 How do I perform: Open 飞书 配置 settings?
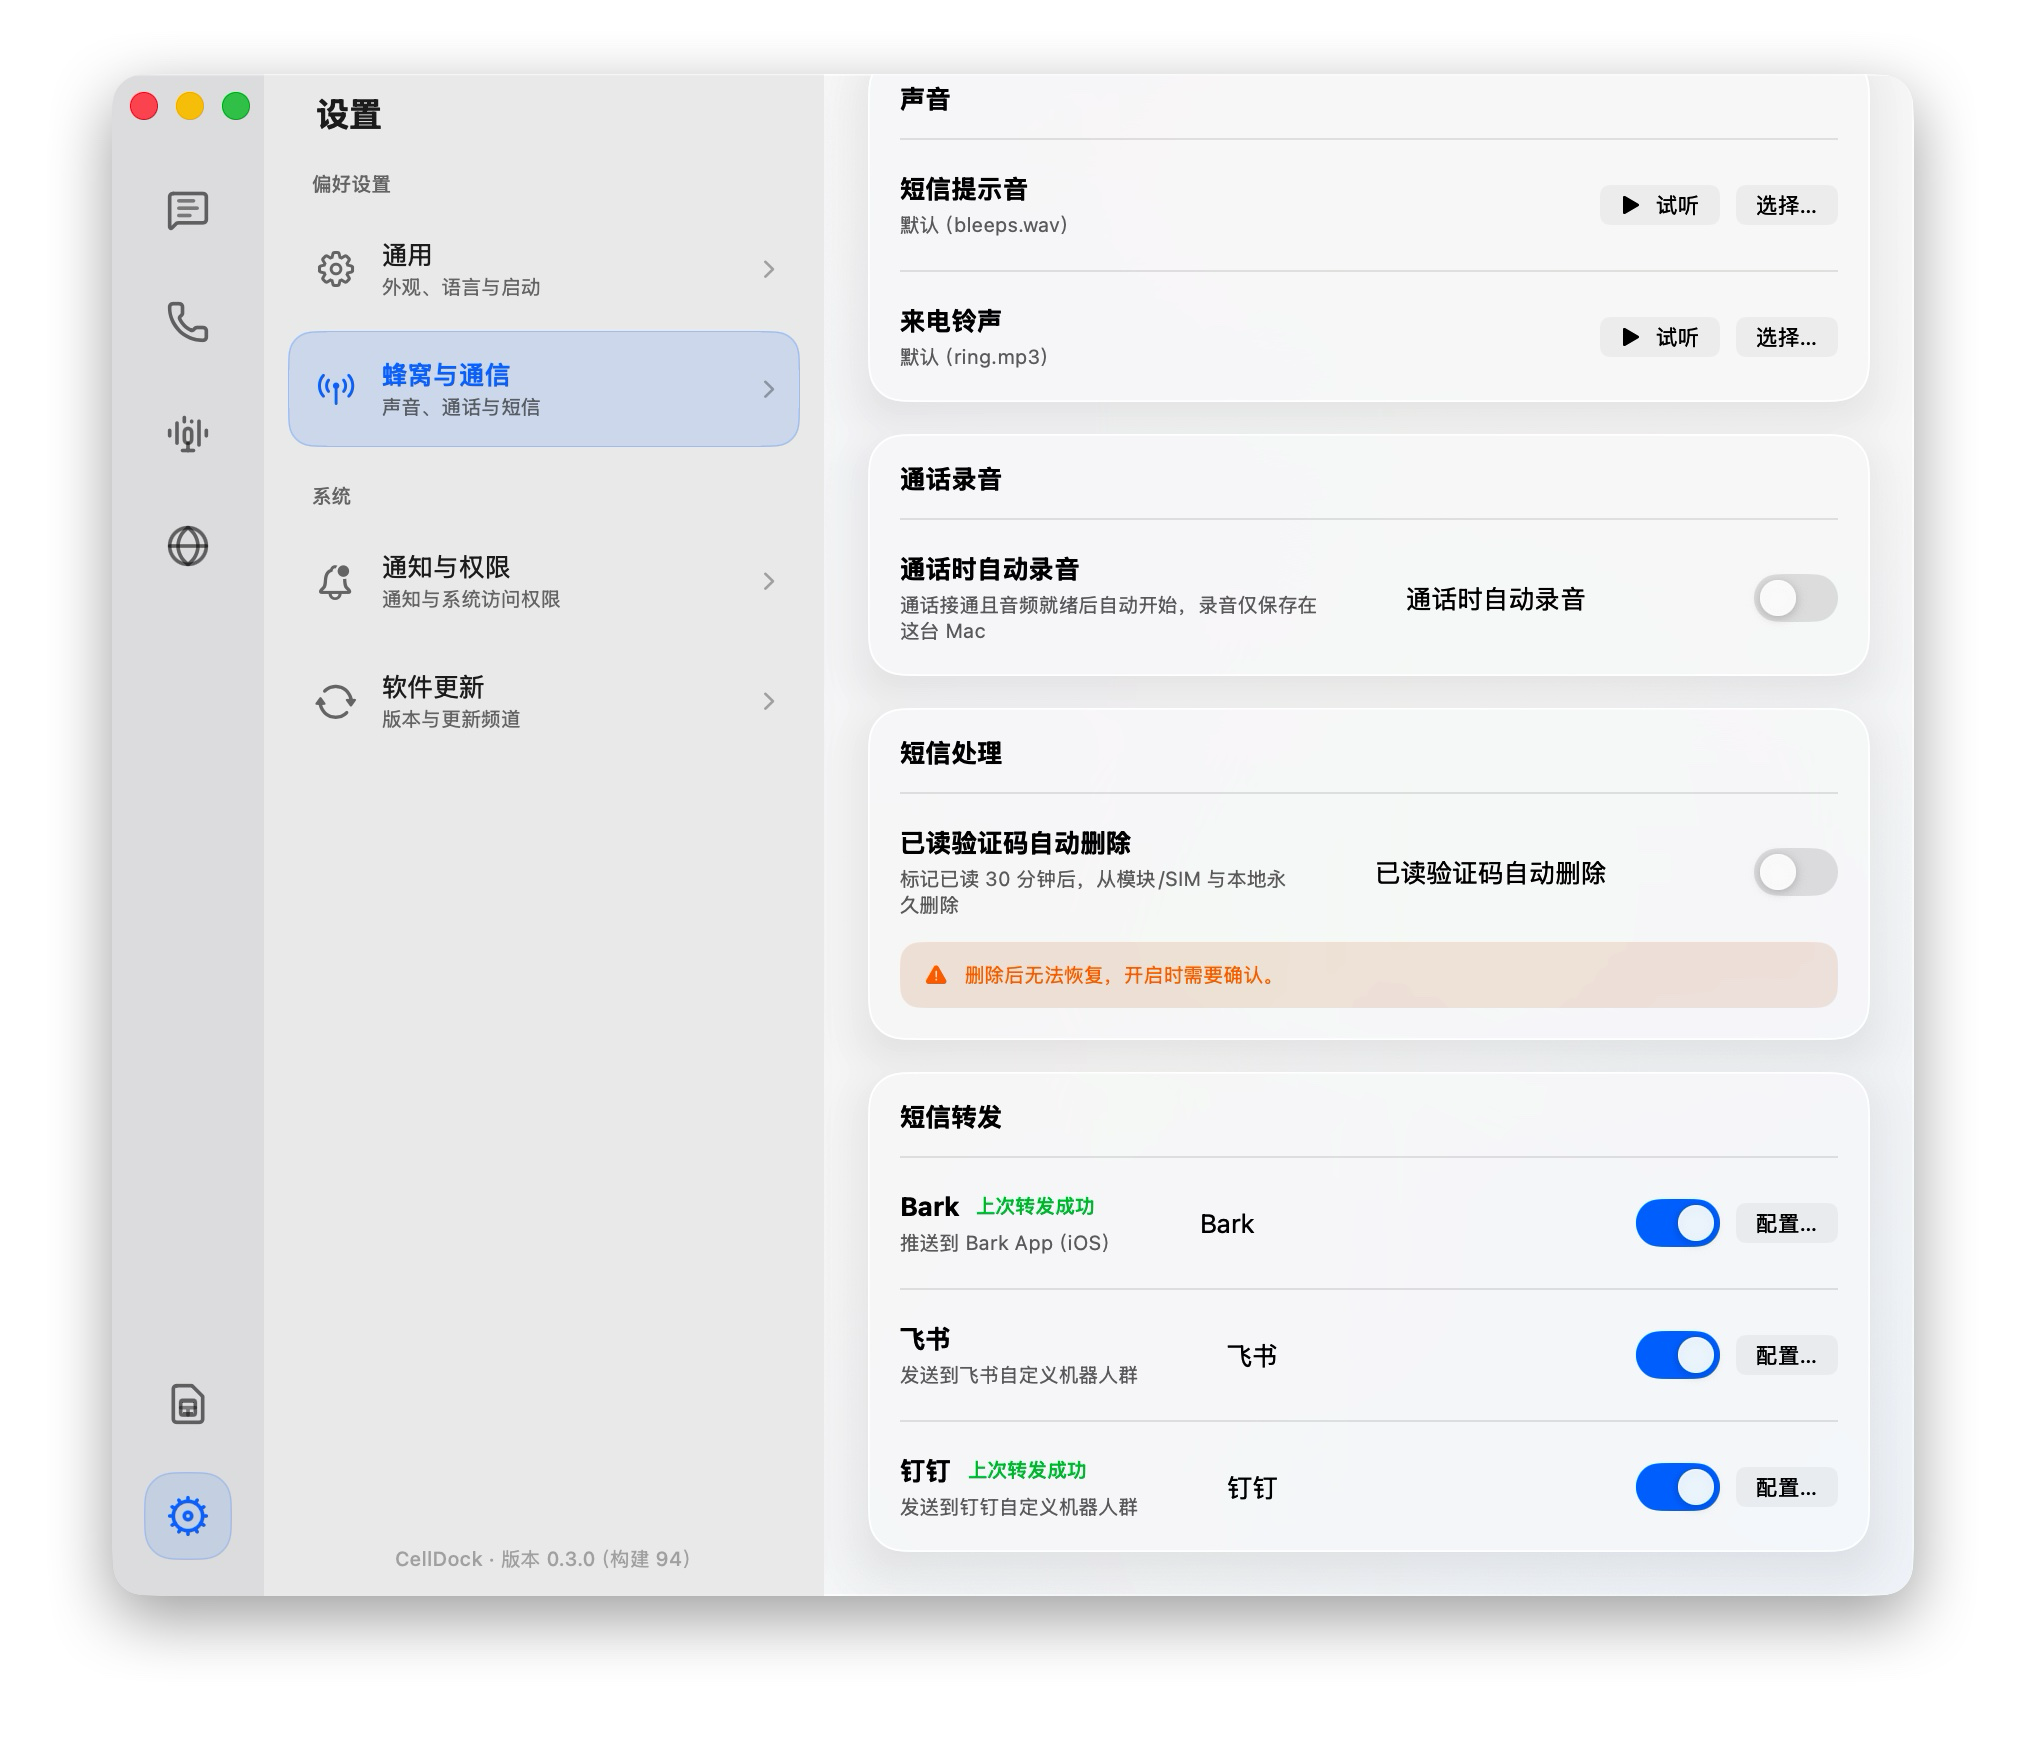point(1786,1355)
